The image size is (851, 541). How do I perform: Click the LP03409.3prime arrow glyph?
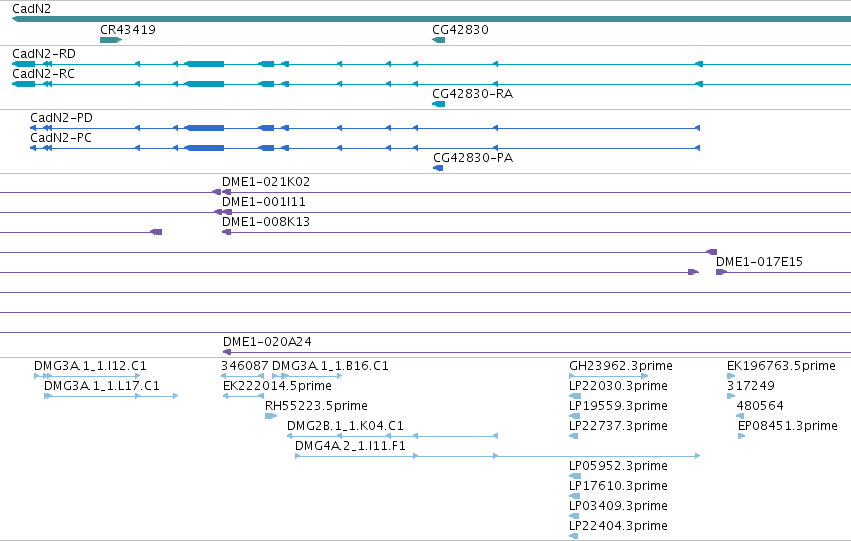pos(574,516)
